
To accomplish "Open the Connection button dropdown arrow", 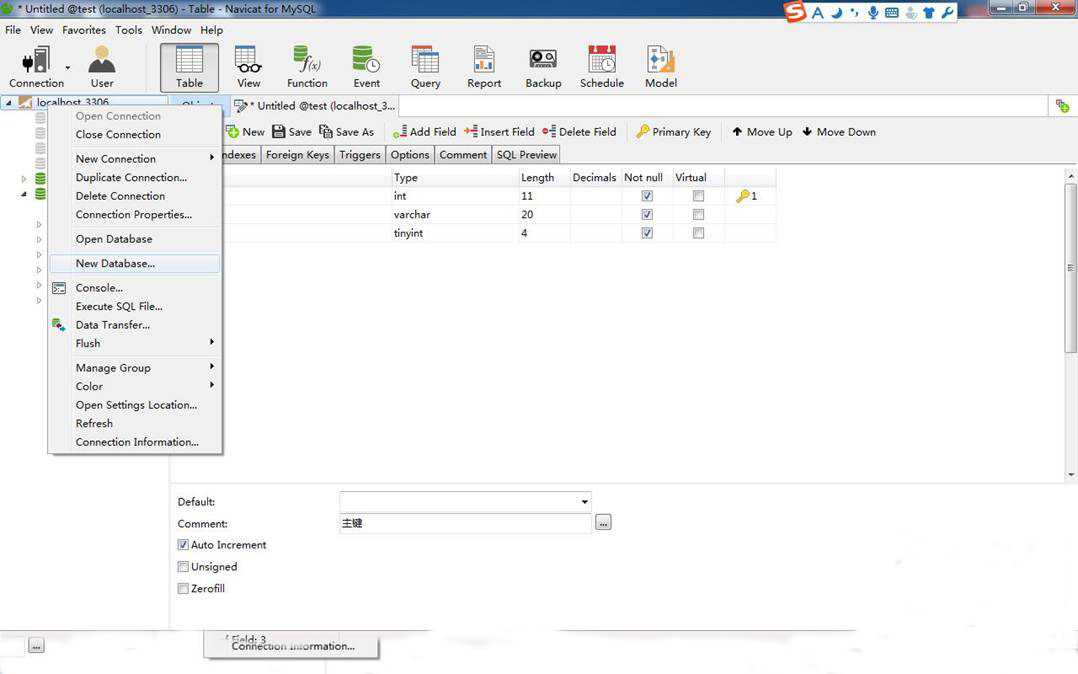I will click(67, 67).
